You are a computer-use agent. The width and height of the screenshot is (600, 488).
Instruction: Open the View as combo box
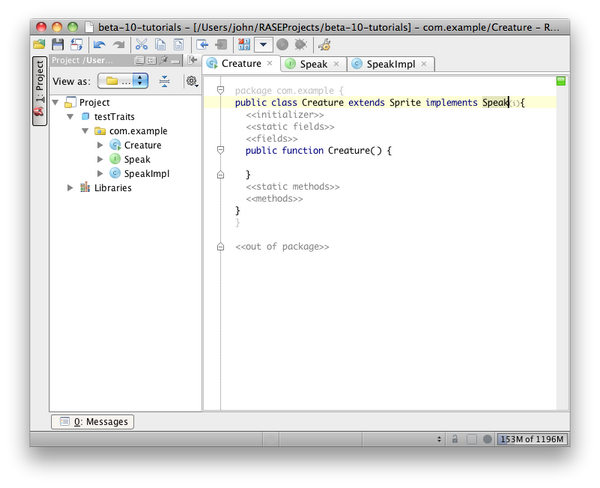click(123, 81)
